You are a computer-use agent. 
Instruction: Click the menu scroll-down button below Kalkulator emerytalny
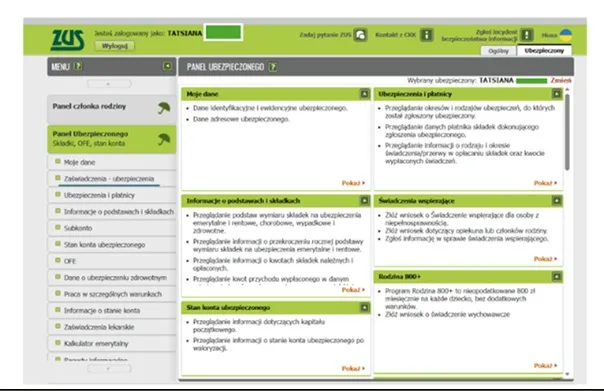[x=109, y=369]
